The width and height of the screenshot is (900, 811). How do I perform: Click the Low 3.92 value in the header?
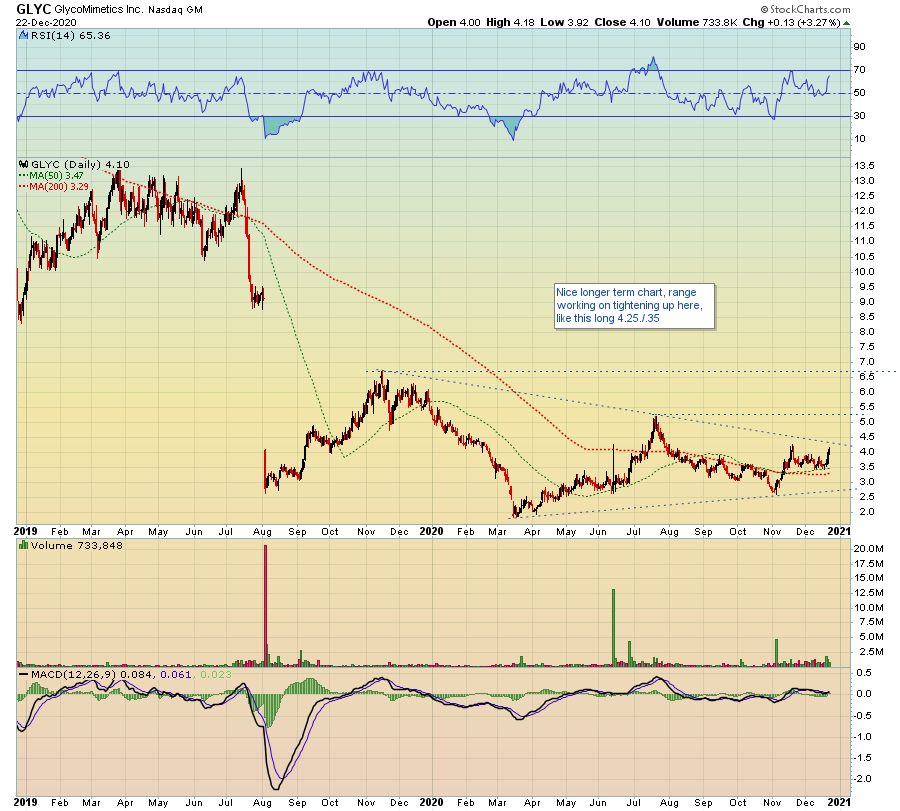[564, 22]
